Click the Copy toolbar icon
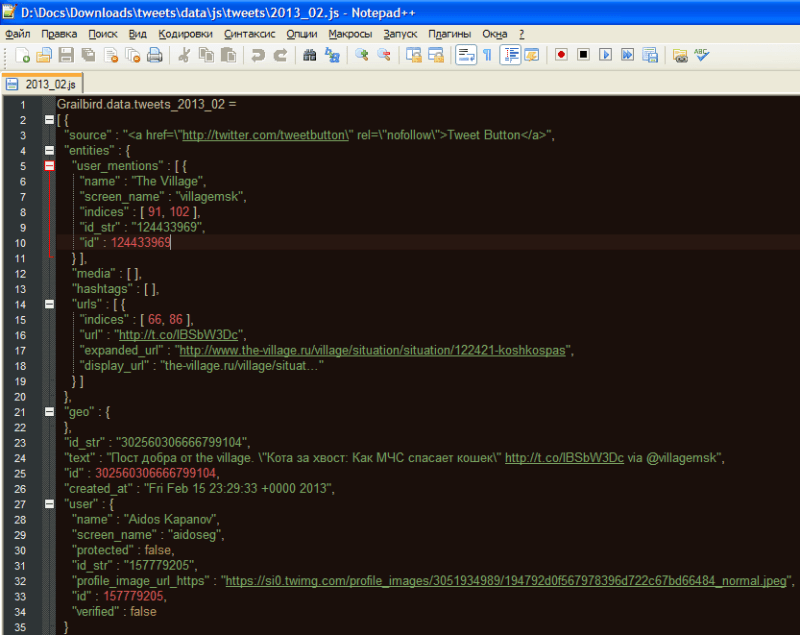800x635 pixels. click(x=206, y=55)
